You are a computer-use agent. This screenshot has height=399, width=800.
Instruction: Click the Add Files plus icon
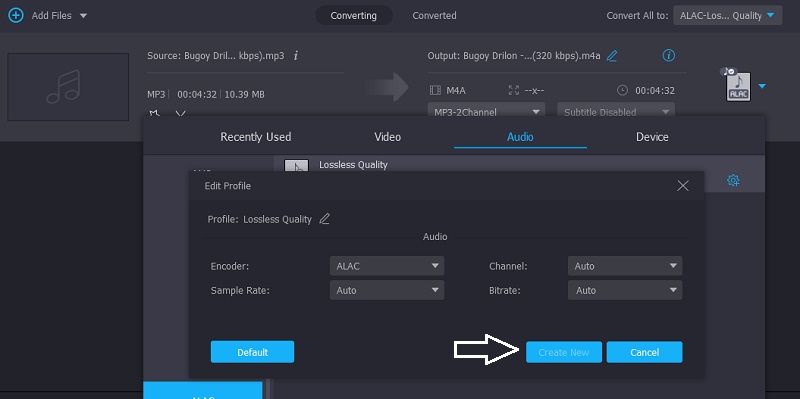(x=16, y=15)
